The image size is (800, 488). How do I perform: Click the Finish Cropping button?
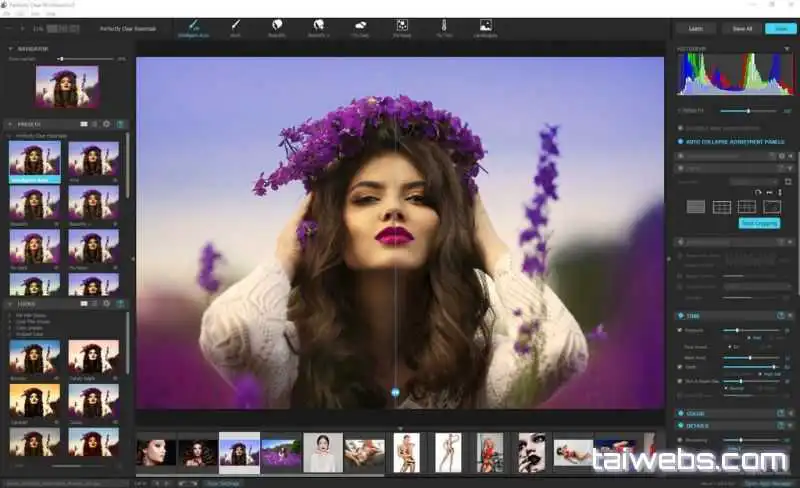pyautogui.click(x=758, y=223)
